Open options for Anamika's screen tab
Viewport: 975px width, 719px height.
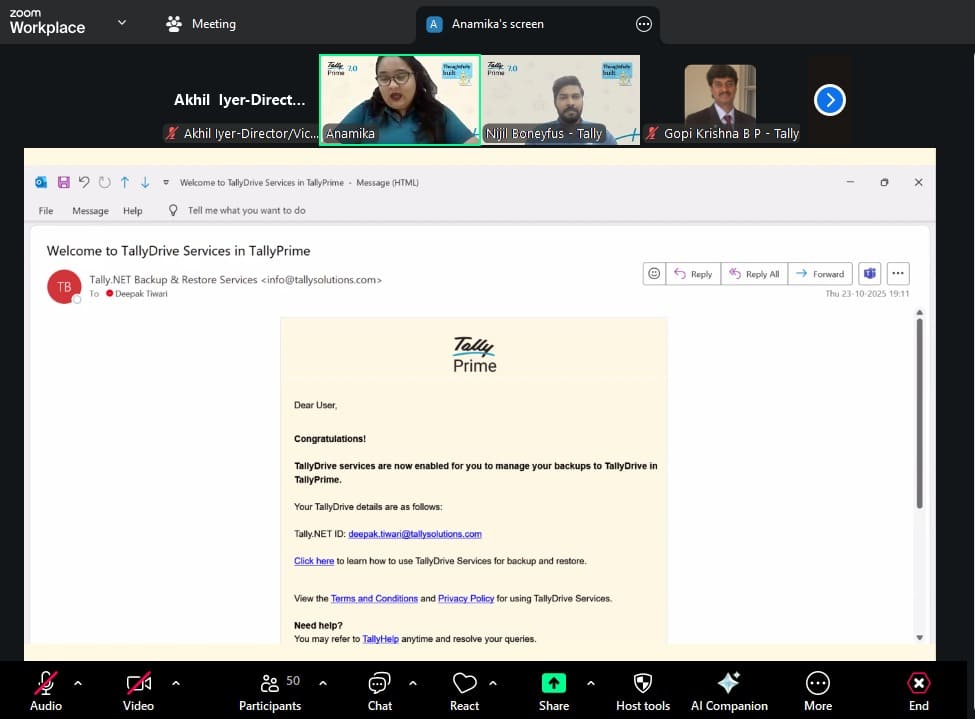tap(644, 24)
